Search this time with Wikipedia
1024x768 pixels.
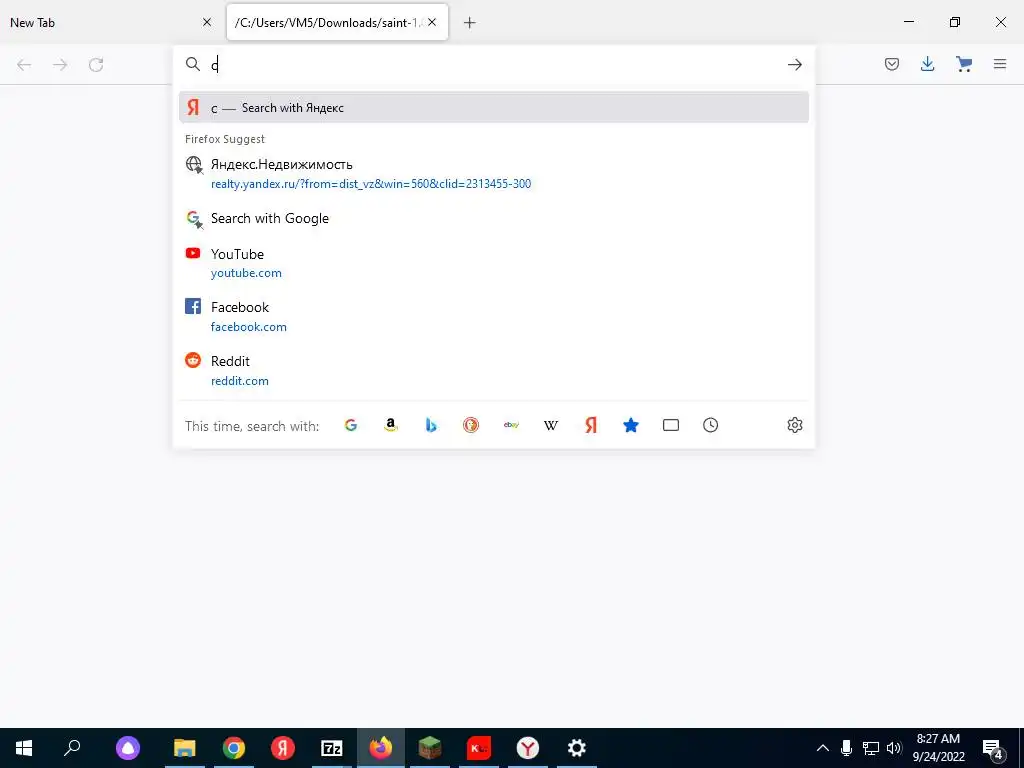[x=551, y=425]
